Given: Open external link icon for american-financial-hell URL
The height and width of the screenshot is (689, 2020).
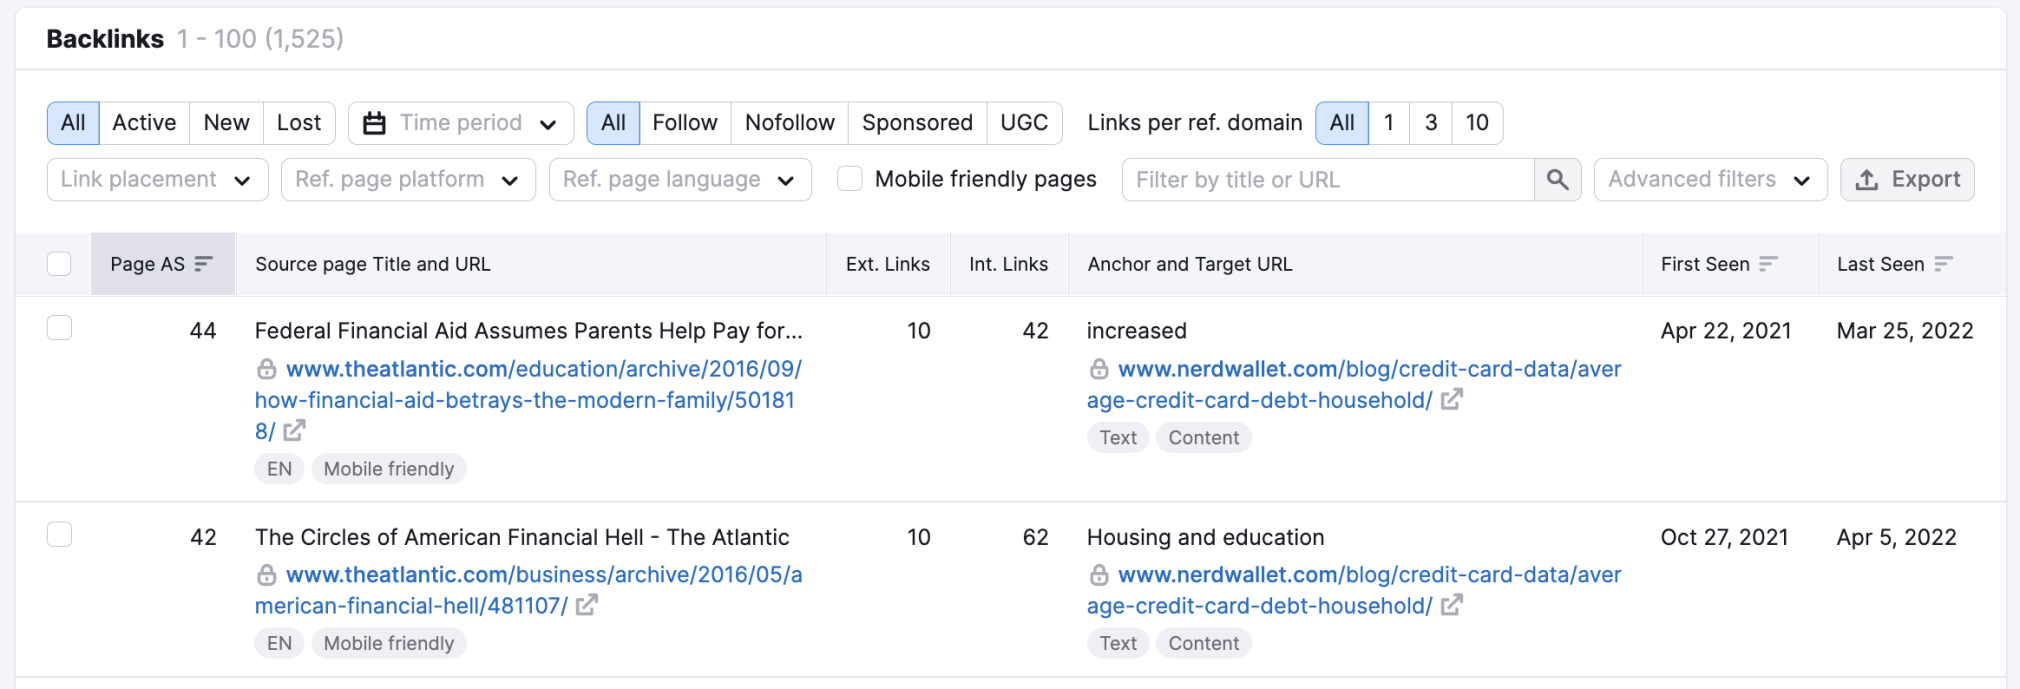Looking at the screenshot, I should 587,605.
